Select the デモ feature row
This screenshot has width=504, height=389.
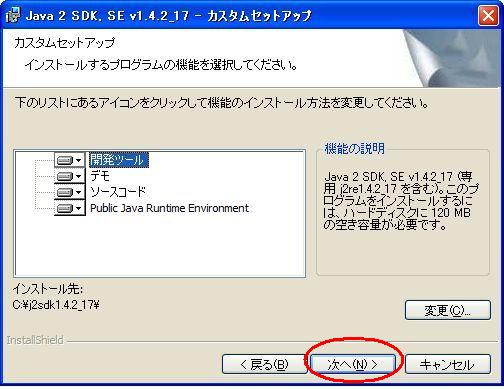pyautogui.click(x=100, y=176)
